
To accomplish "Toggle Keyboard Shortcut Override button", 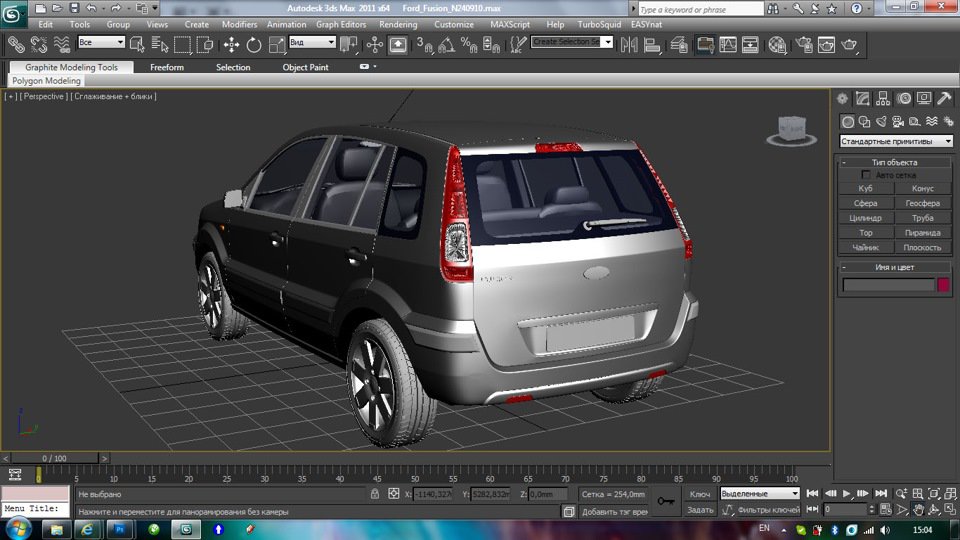I will pos(398,44).
